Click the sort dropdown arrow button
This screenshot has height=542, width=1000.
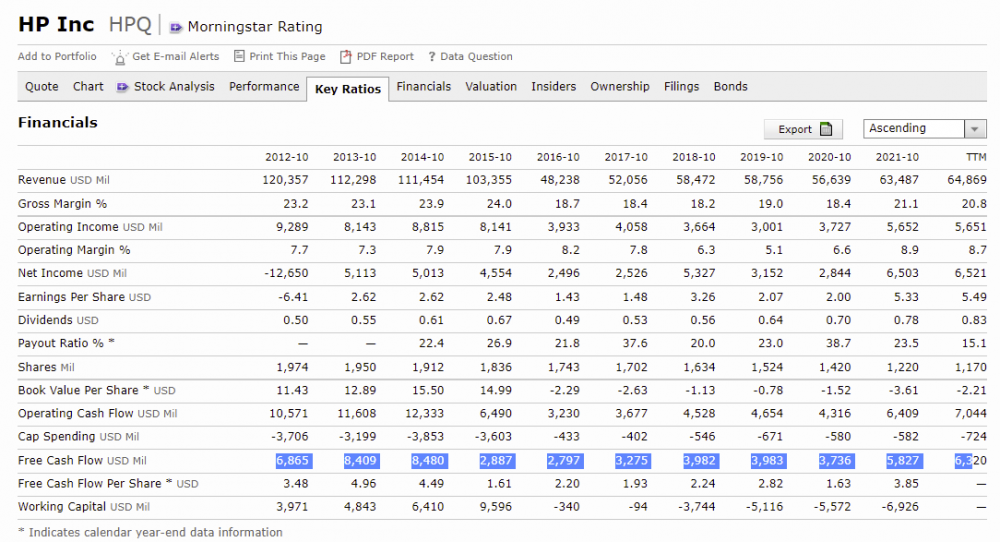click(x=974, y=129)
